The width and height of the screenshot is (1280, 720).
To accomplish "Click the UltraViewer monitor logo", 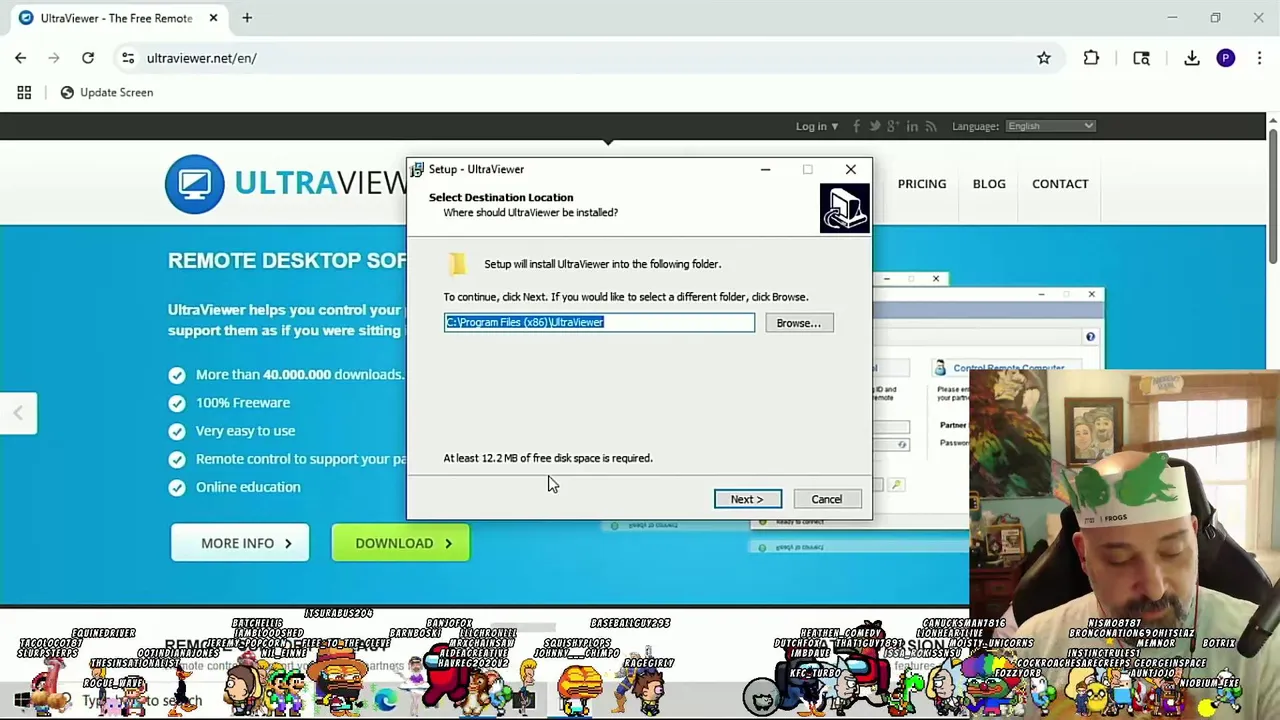I will (x=195, y=184).
